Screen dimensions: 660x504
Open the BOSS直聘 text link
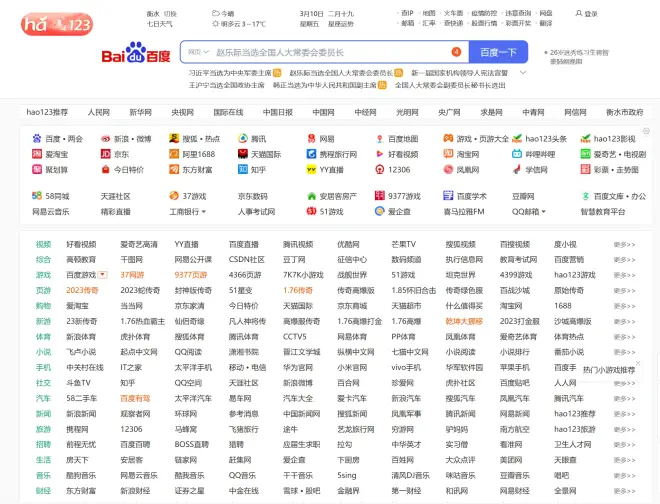pyautogui.click(x=192, y=445)
